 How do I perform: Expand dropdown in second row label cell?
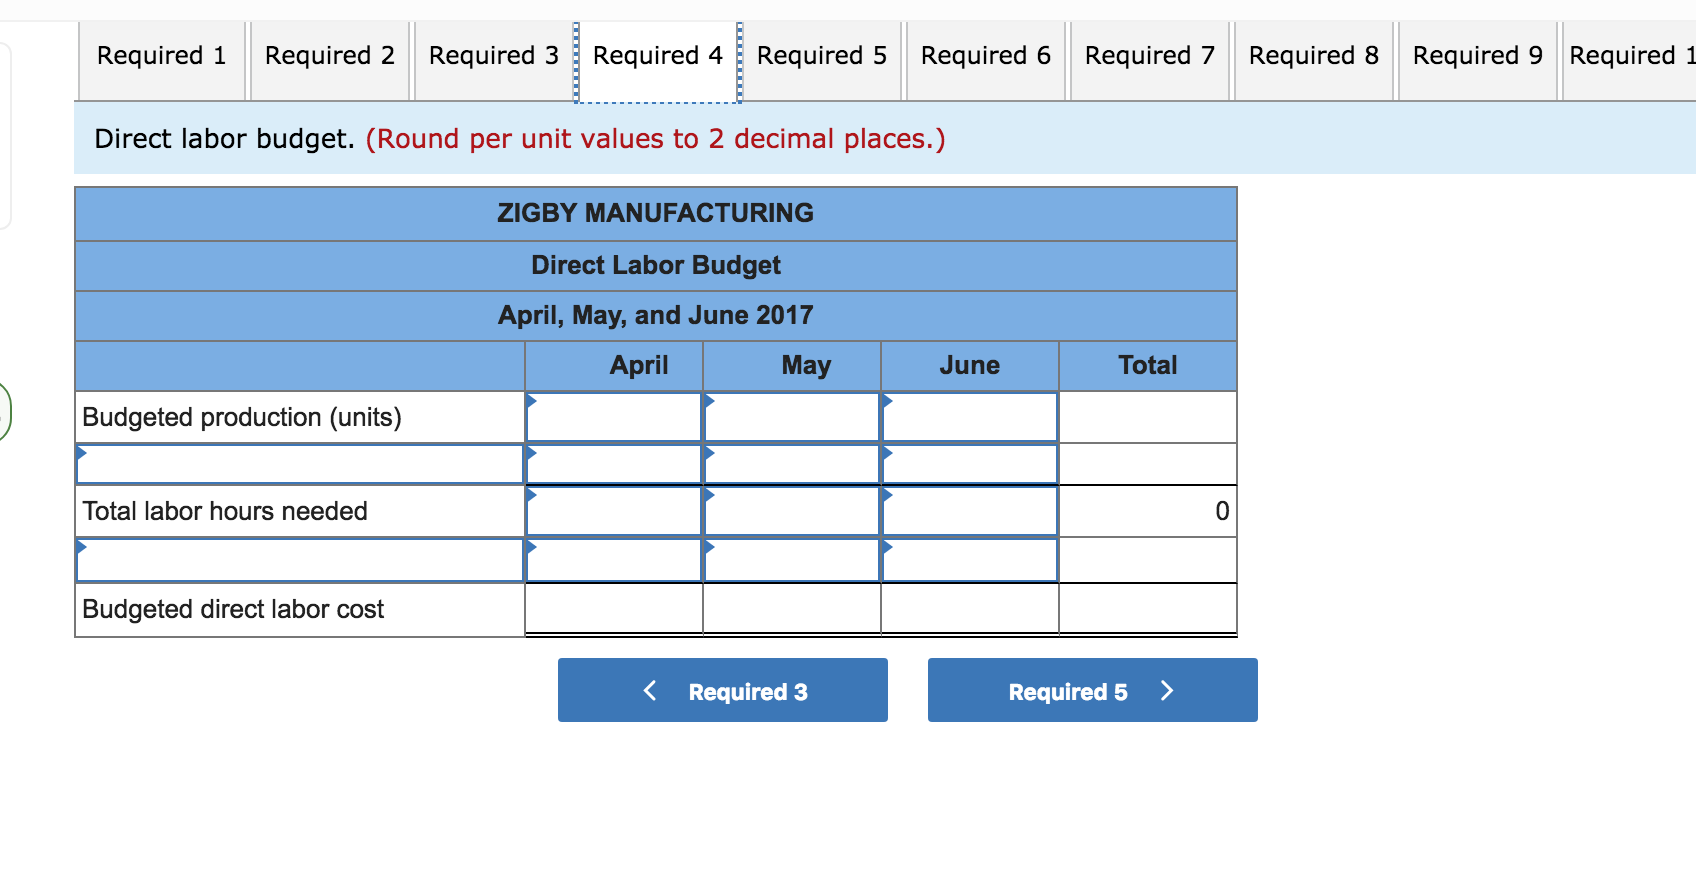coord(83,450)
